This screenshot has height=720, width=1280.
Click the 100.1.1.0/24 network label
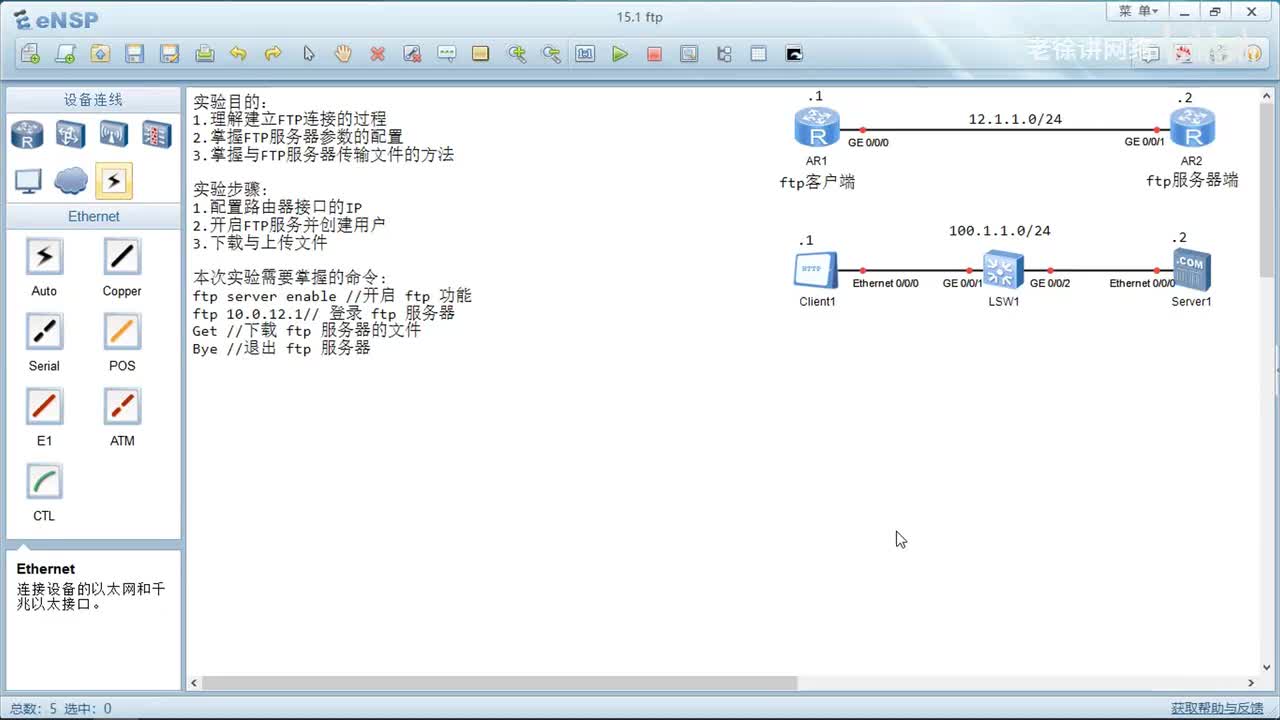[x=1000, y=231]
